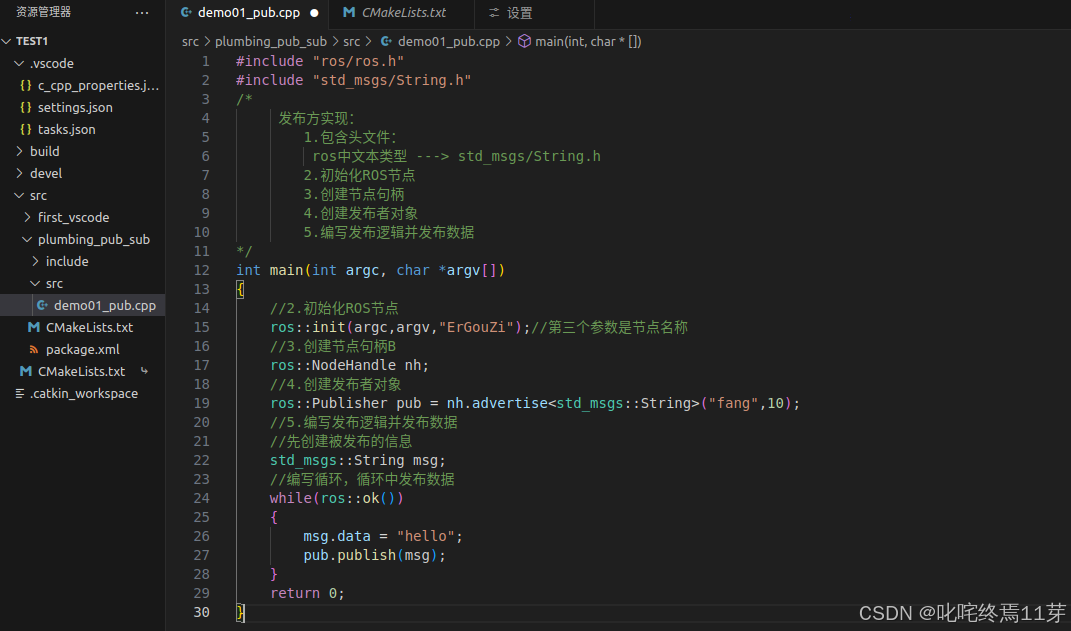The height and width of the screenshot is (631, 1071).
Task: Click "fang" topic string on line 19
Action: (734, 403)
